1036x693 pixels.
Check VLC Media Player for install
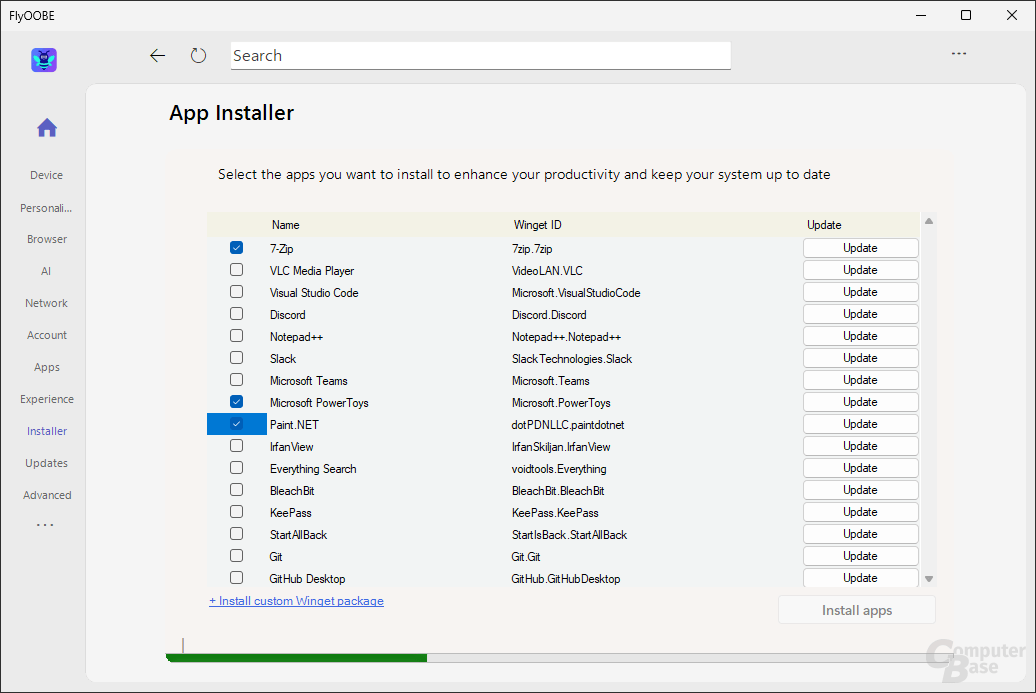coord(236,269)
